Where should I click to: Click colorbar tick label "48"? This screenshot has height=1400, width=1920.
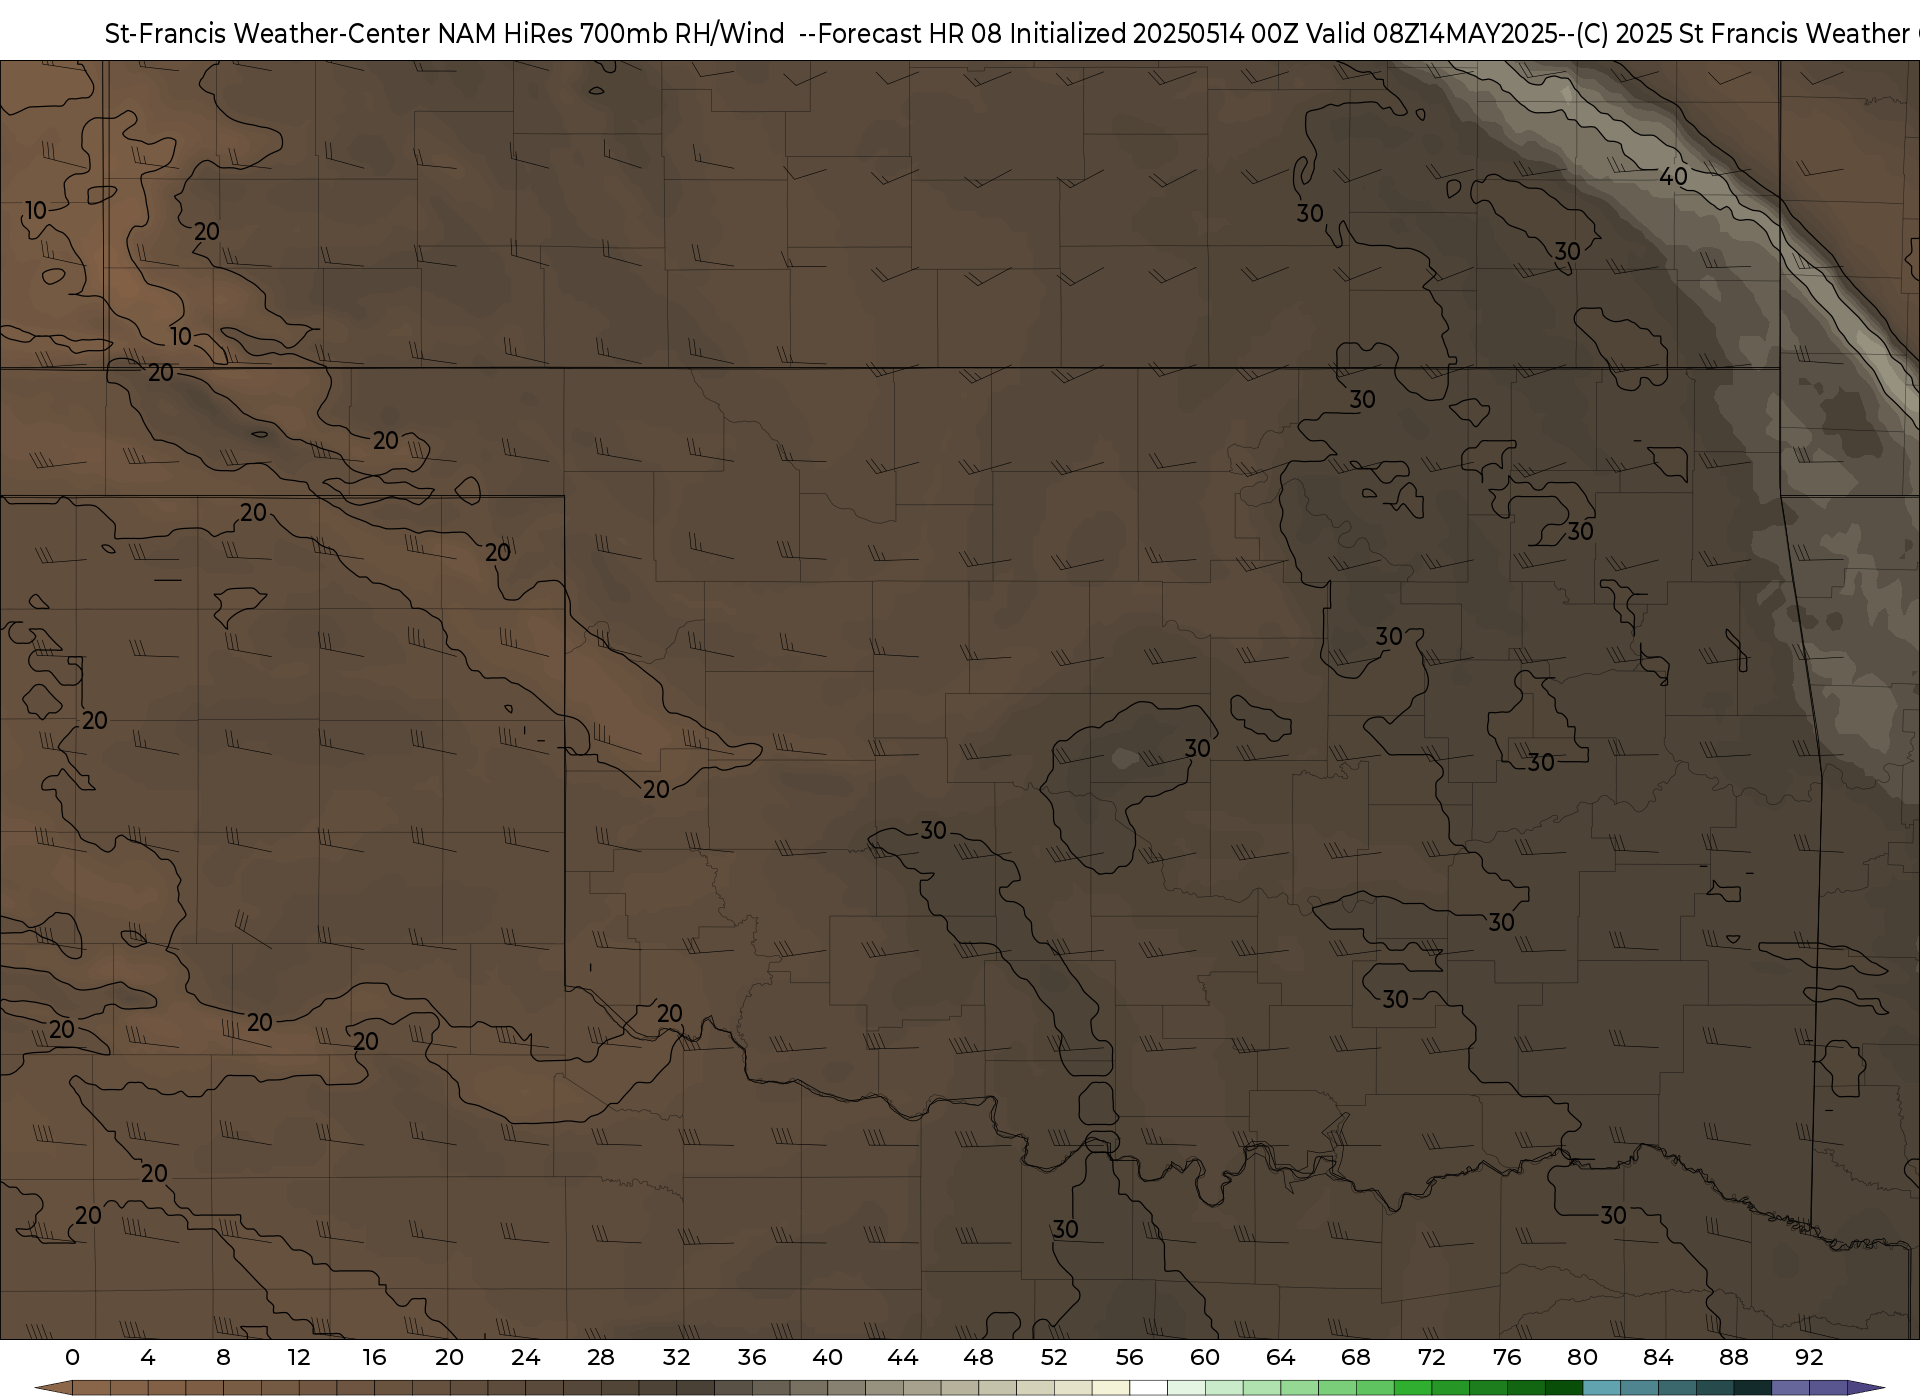coord(978,1358)
